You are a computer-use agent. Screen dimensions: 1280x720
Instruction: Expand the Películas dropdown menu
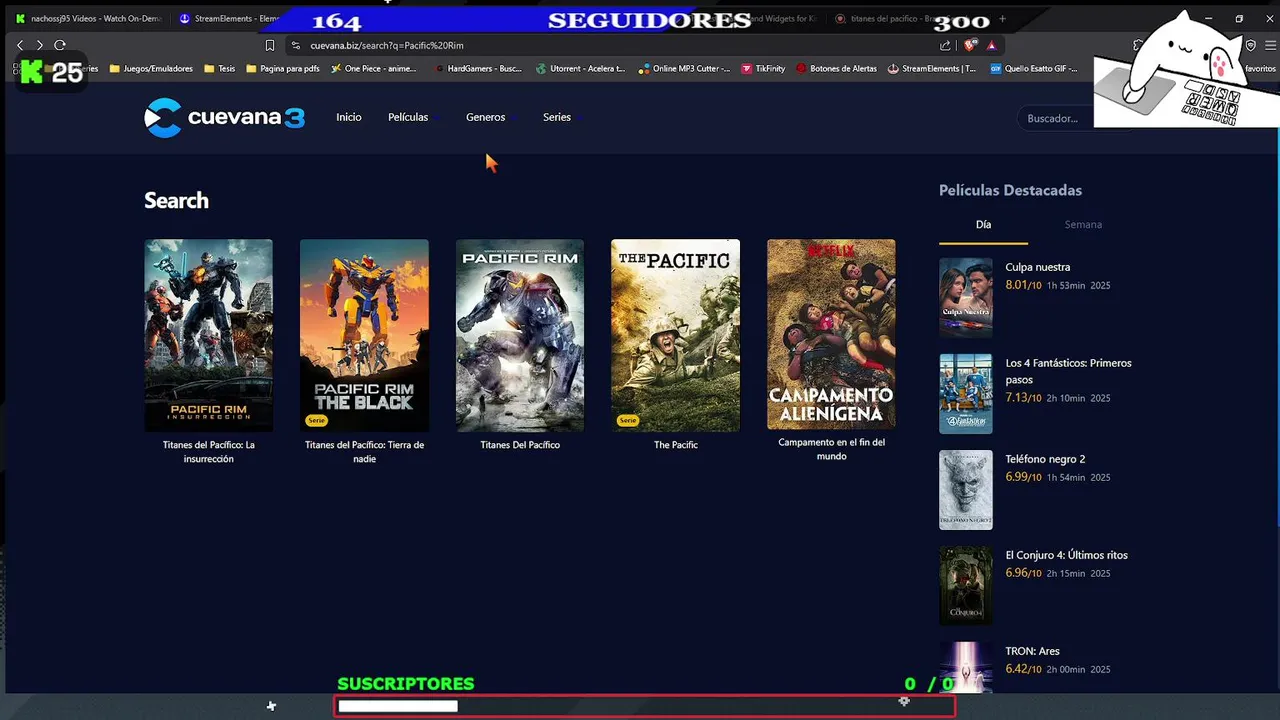click(412, 117)
